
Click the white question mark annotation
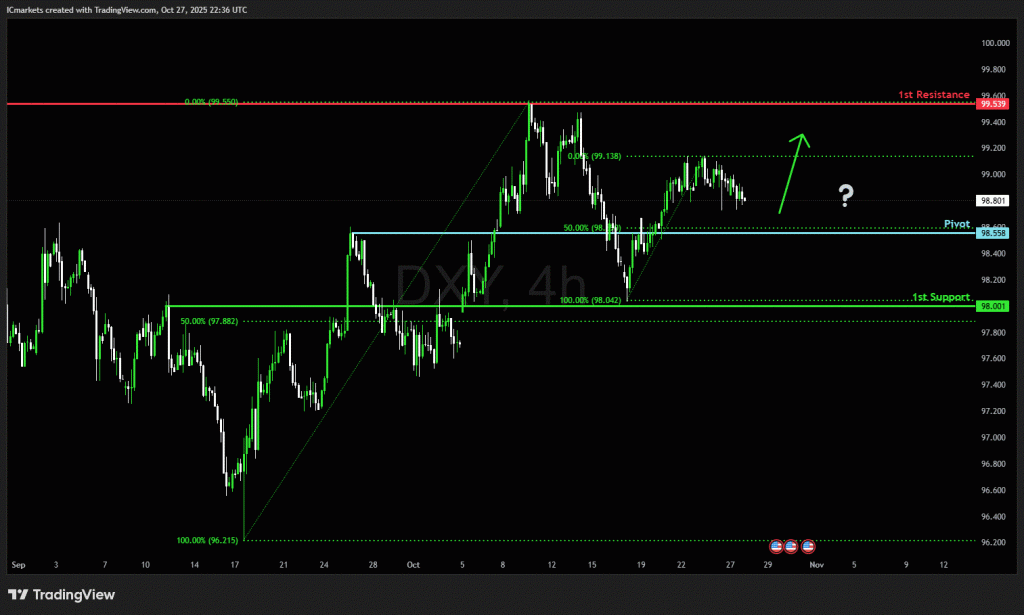click(845, 196)
